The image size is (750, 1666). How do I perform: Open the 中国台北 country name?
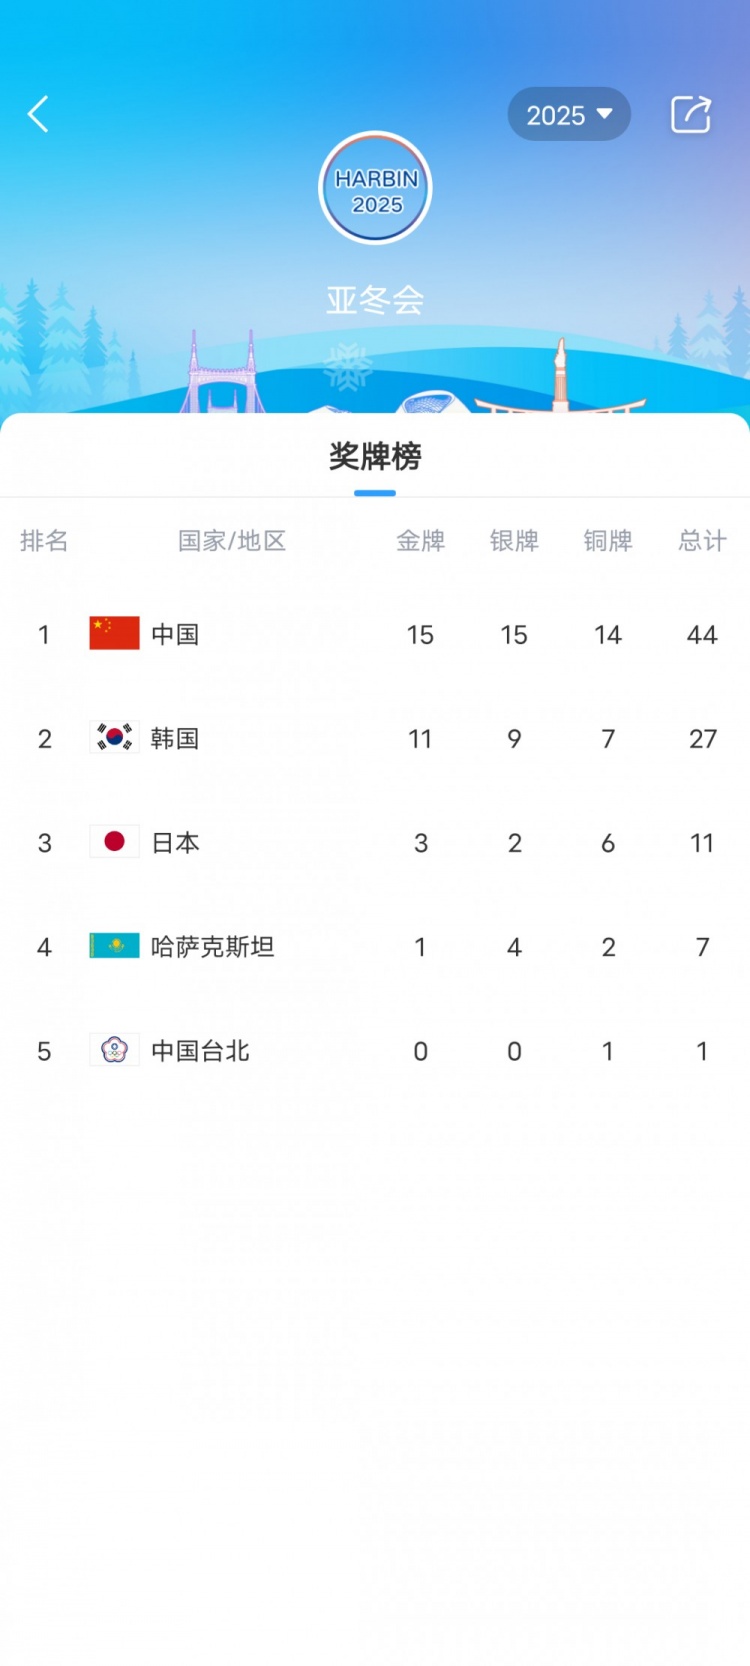200,1050
